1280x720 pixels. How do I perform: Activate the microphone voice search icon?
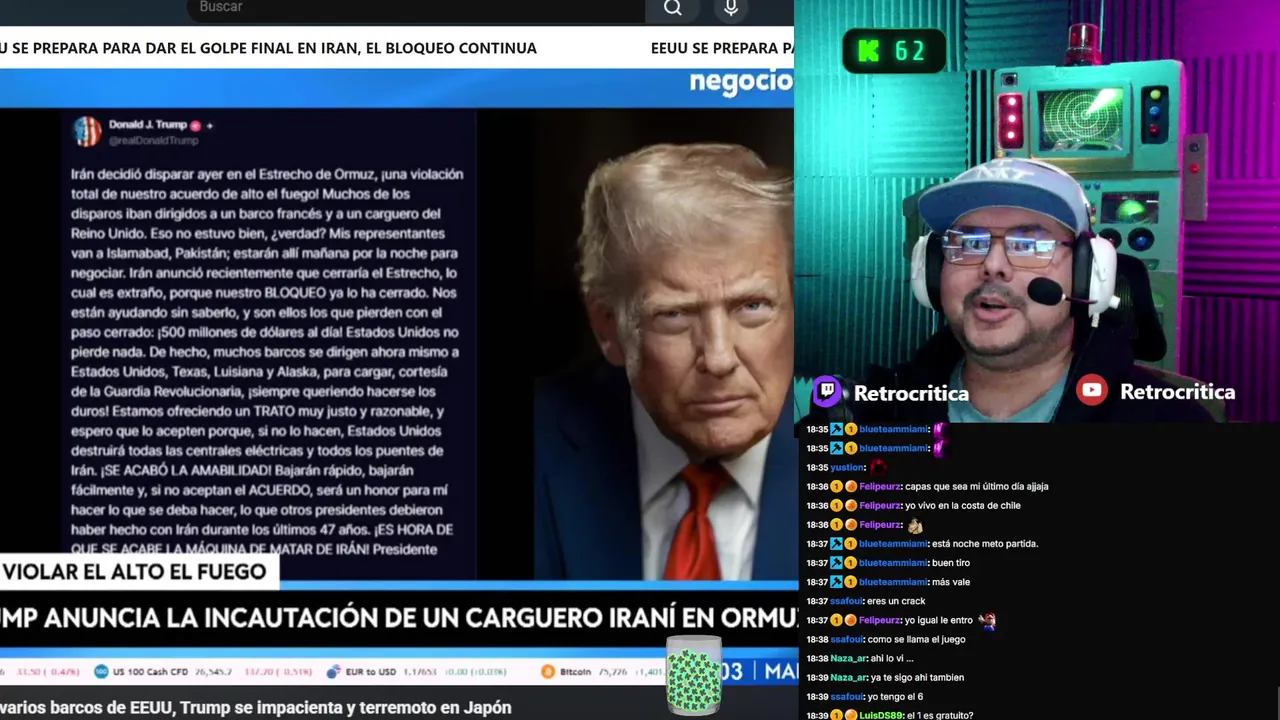click(x=731, y=8)
